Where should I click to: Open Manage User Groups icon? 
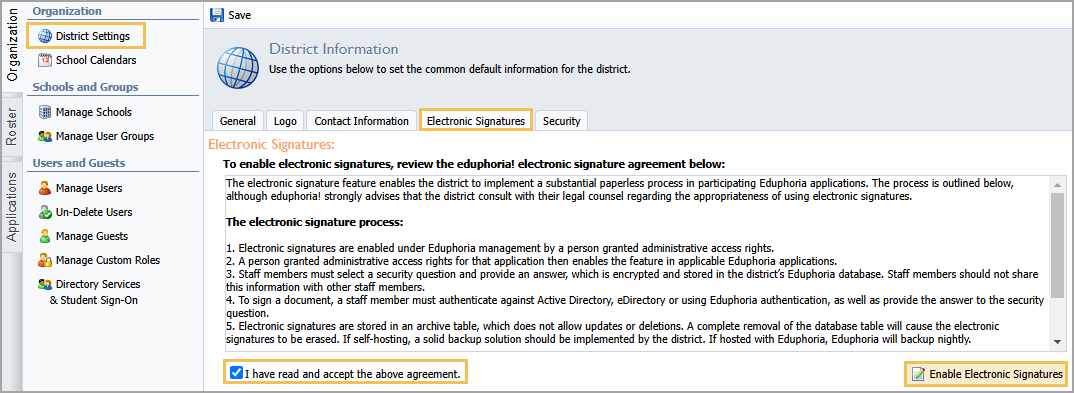(x=45, y=136)
